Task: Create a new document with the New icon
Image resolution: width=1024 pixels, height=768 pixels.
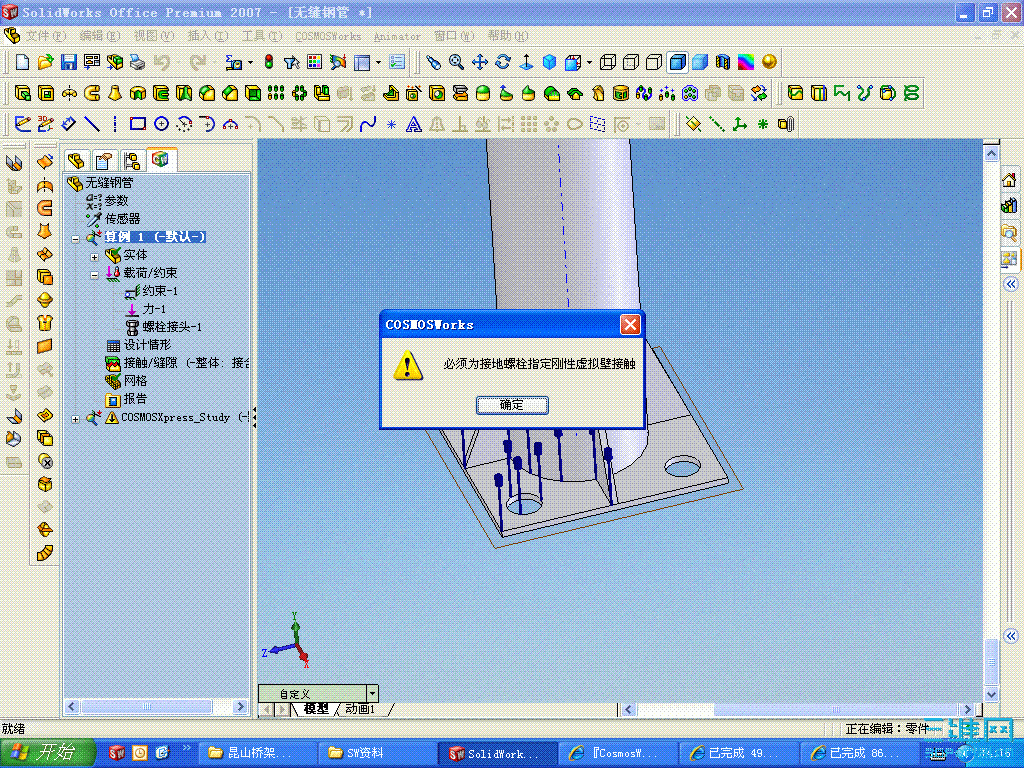Action: pyautogui.click(x=22, y=62)
